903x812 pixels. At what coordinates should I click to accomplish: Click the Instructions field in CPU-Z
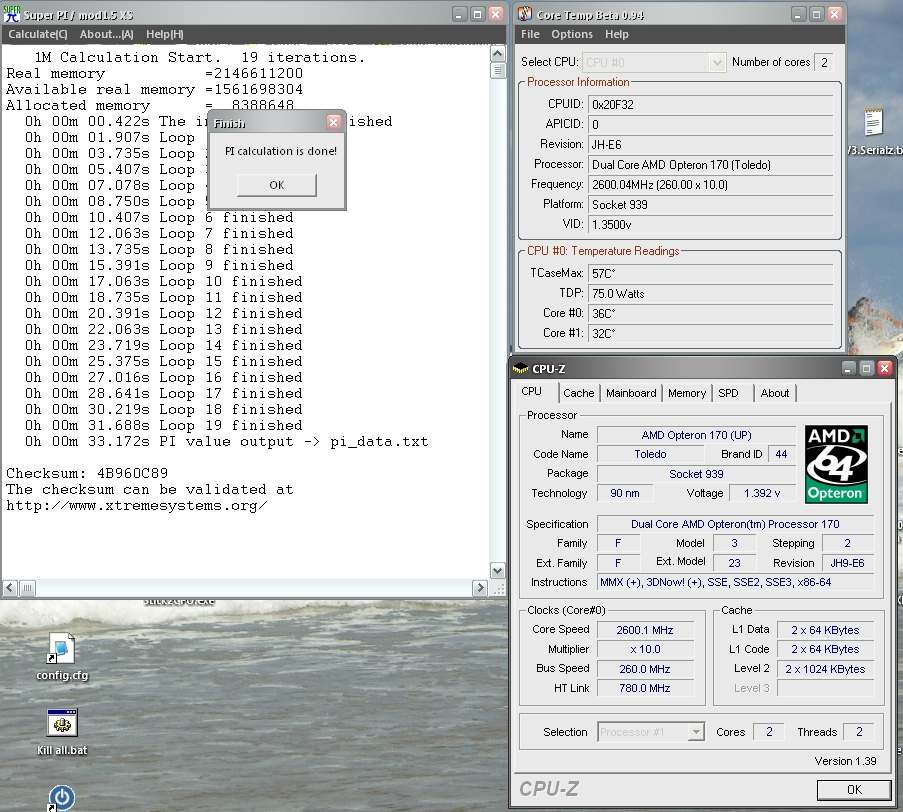tap(735, 582)
